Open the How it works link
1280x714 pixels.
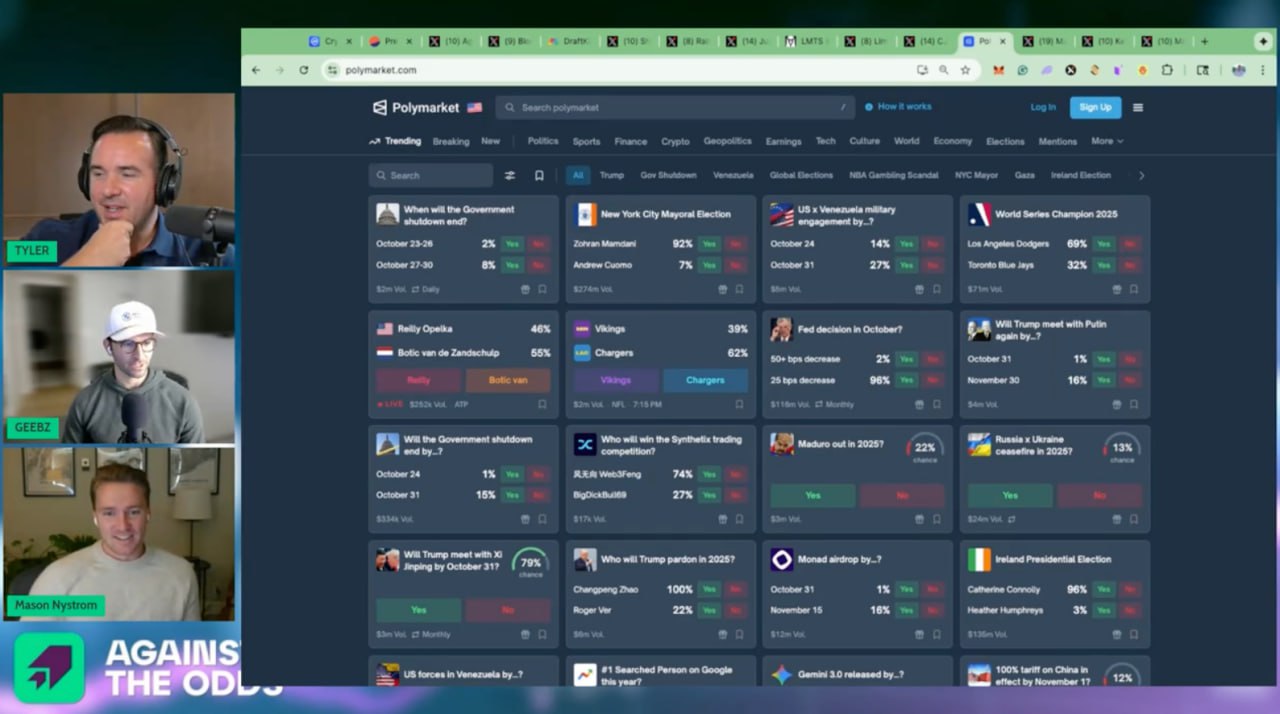[x=898, y=107]
